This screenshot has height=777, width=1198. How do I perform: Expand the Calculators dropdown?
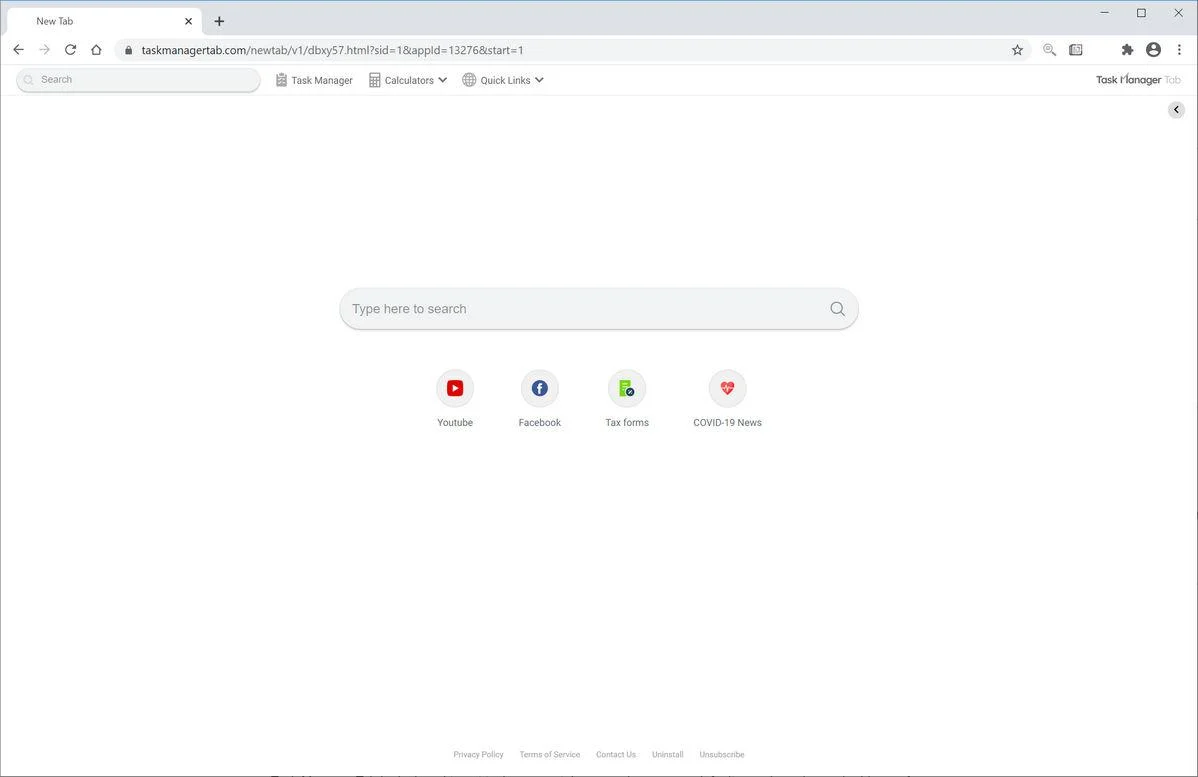pyautogui.click(x=408, y=80)
